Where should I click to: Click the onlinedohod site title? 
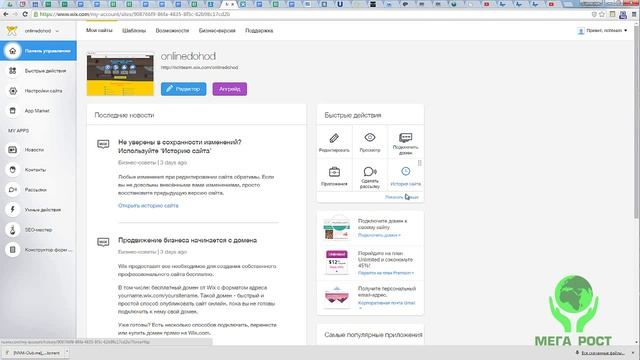(188, 56)
